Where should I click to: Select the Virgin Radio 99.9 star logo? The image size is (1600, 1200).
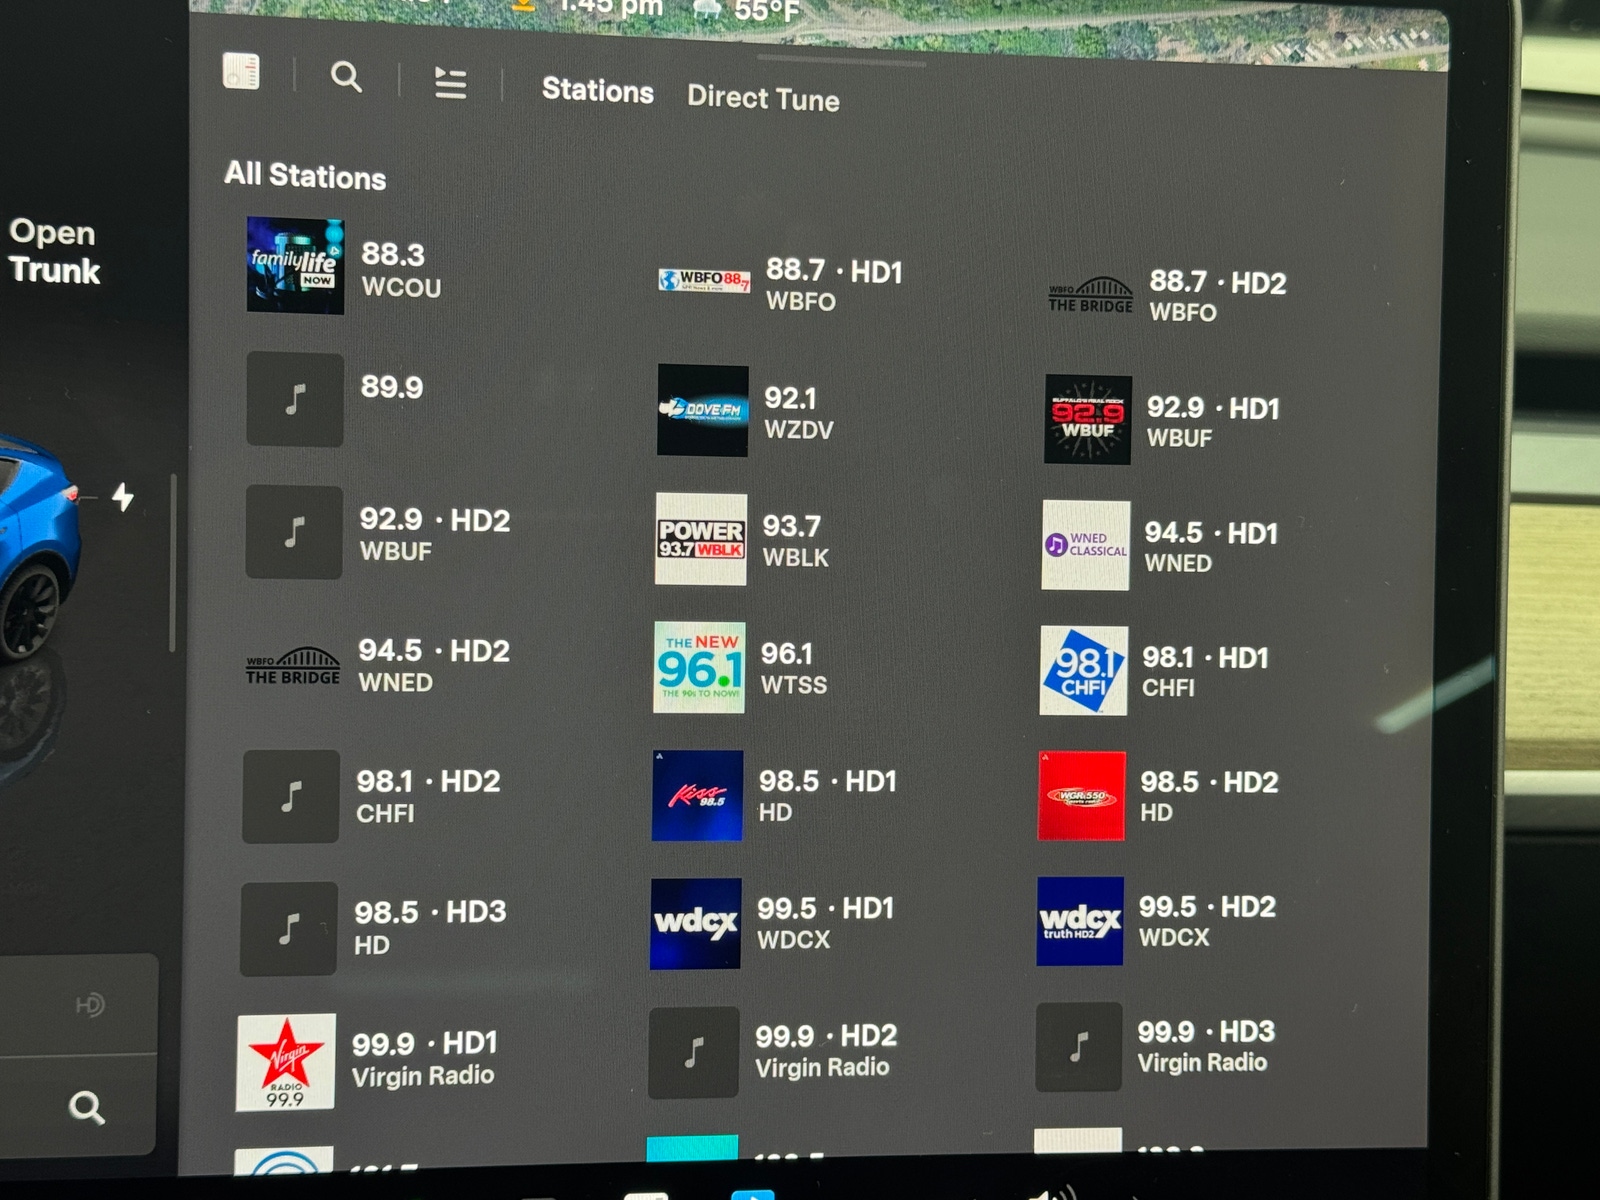(286, 1063)
